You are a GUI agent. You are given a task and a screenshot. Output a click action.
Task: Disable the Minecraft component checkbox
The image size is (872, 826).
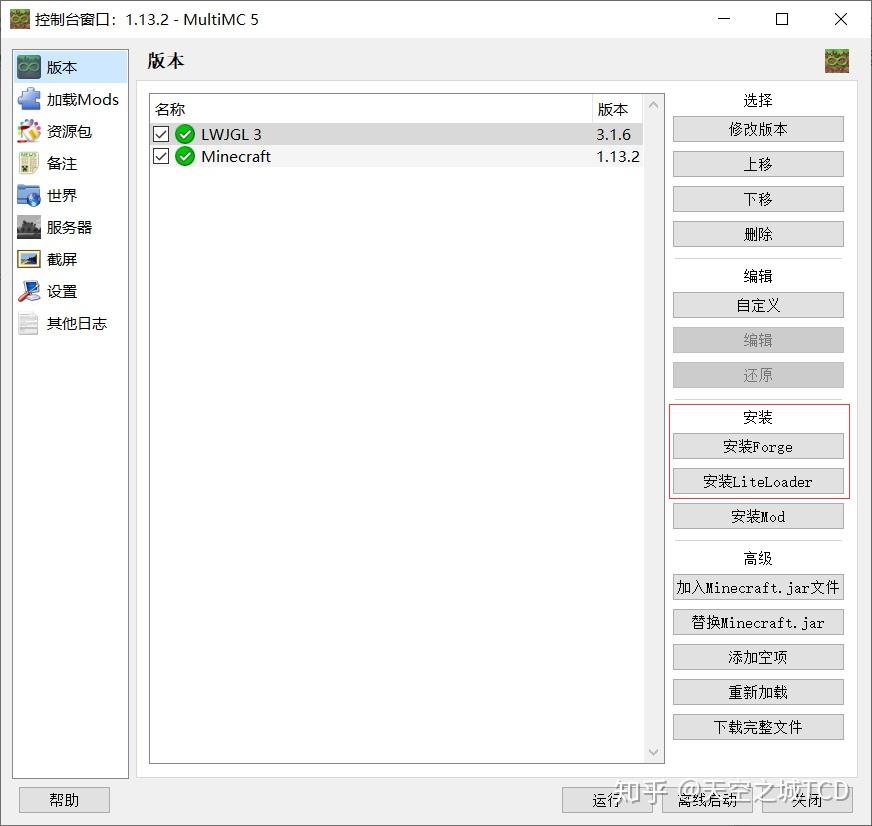(x=161, y=156)
